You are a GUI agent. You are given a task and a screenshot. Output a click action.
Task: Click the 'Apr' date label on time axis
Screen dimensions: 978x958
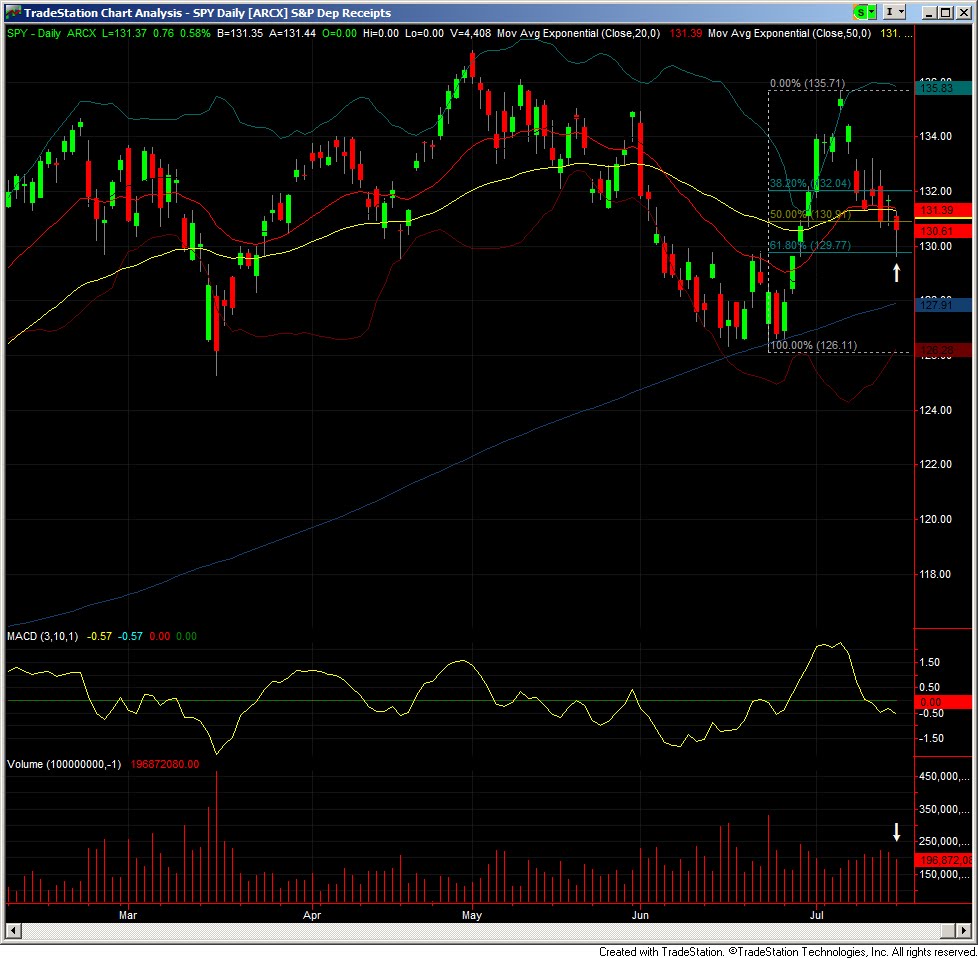click(x=312, y=915)
